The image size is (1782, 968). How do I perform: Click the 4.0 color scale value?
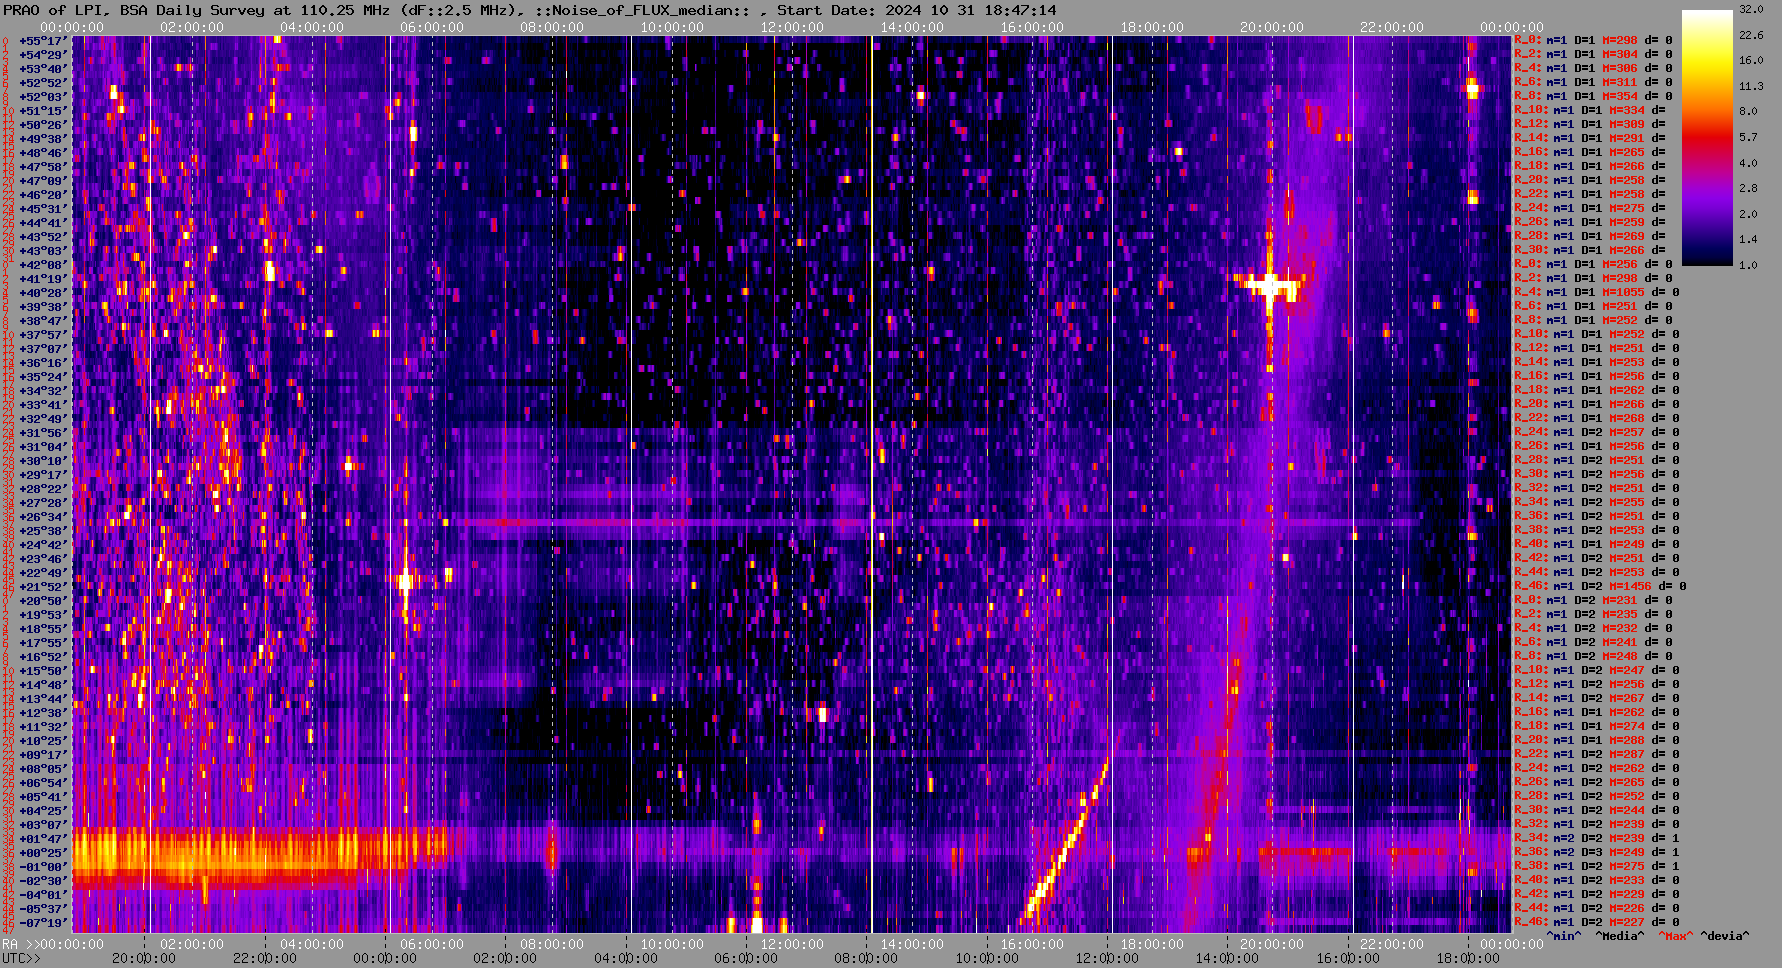[1750, 162]
